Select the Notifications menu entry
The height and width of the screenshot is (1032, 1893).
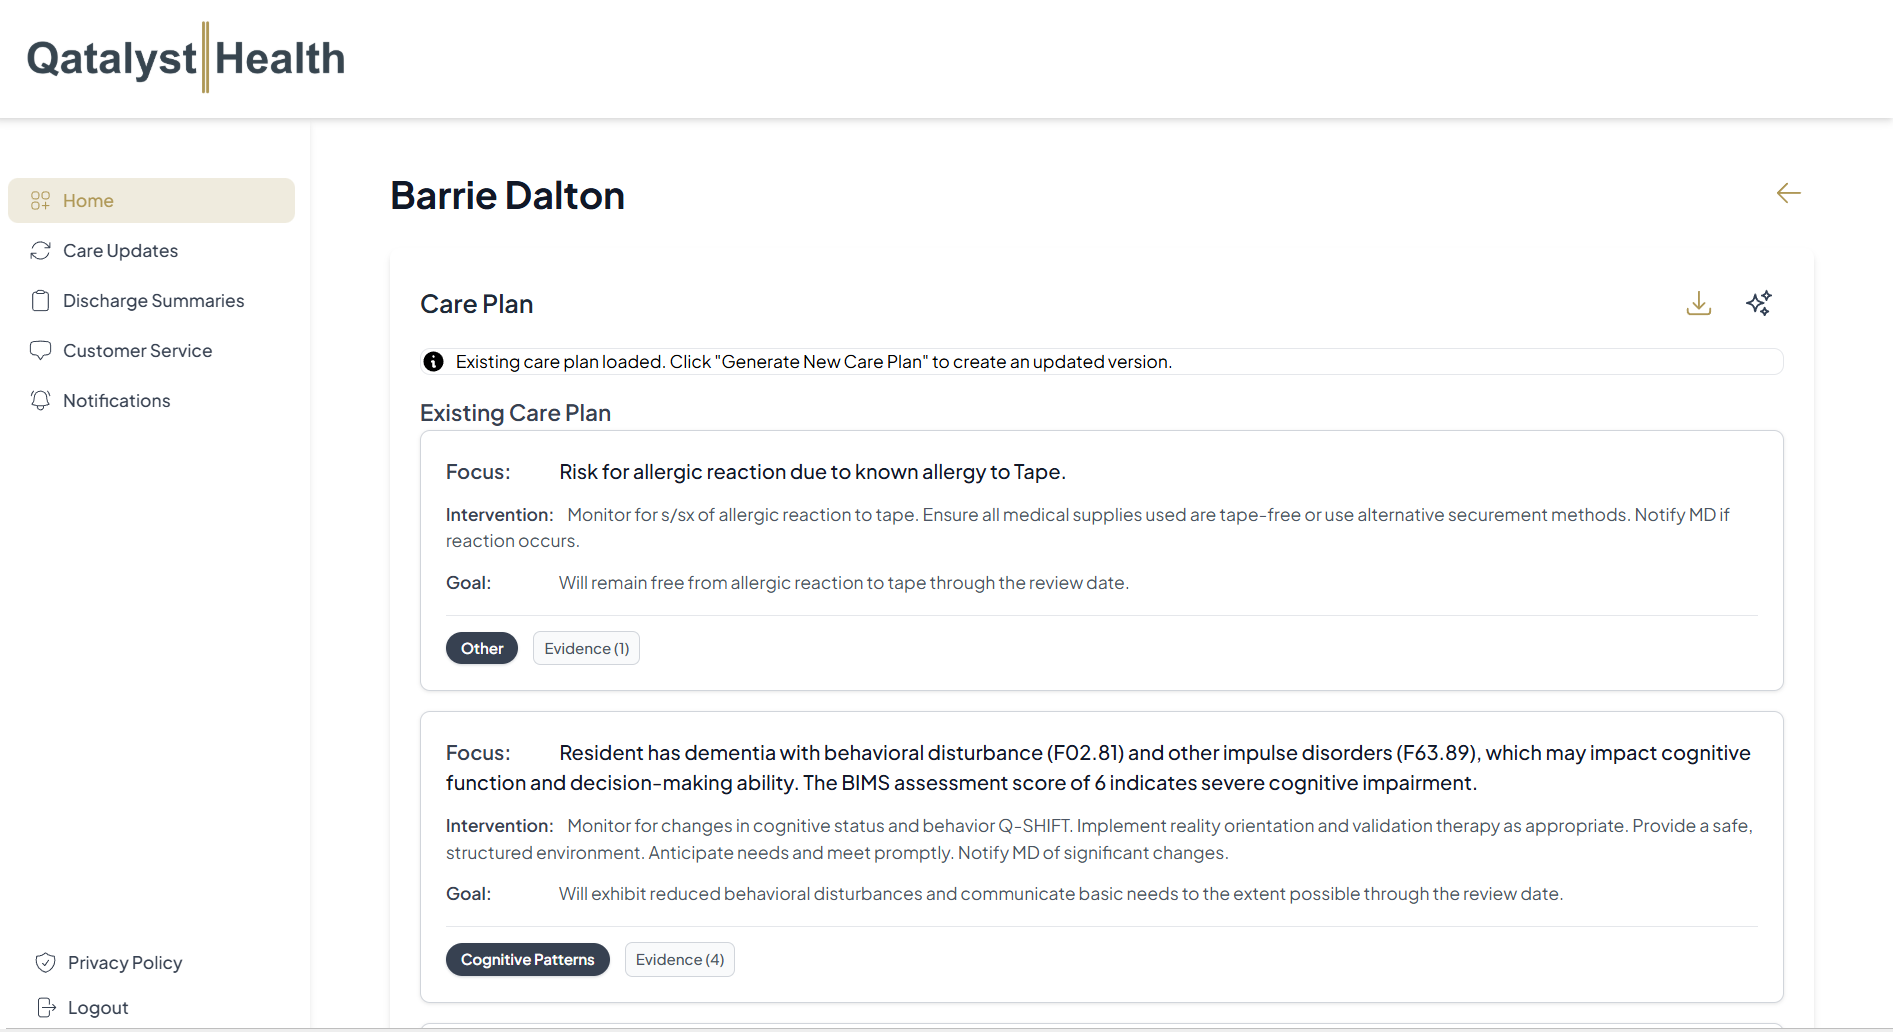pyautogui.click(x=116, y=401)
